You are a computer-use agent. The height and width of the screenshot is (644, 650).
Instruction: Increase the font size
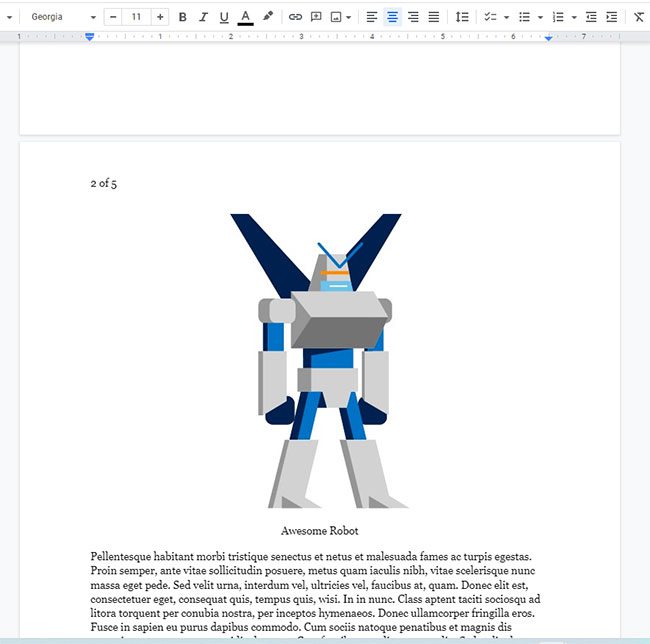click(160, 17)
